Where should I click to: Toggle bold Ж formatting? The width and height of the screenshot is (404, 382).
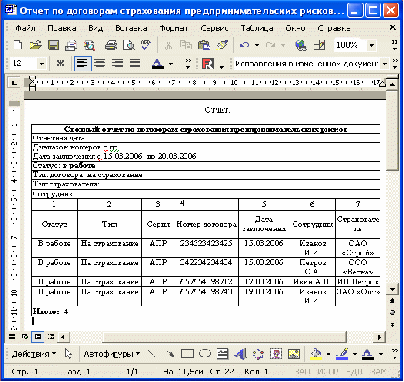(x=60, y=63)
